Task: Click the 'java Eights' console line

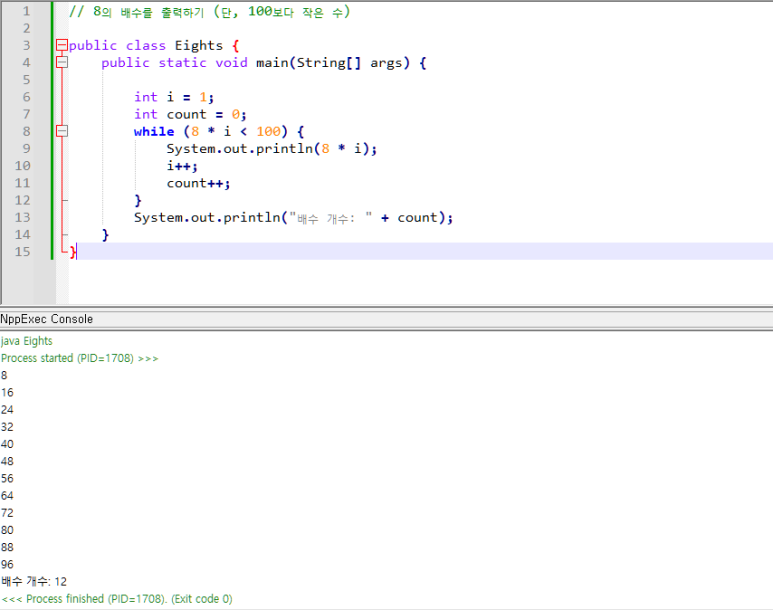Action: 27,341
